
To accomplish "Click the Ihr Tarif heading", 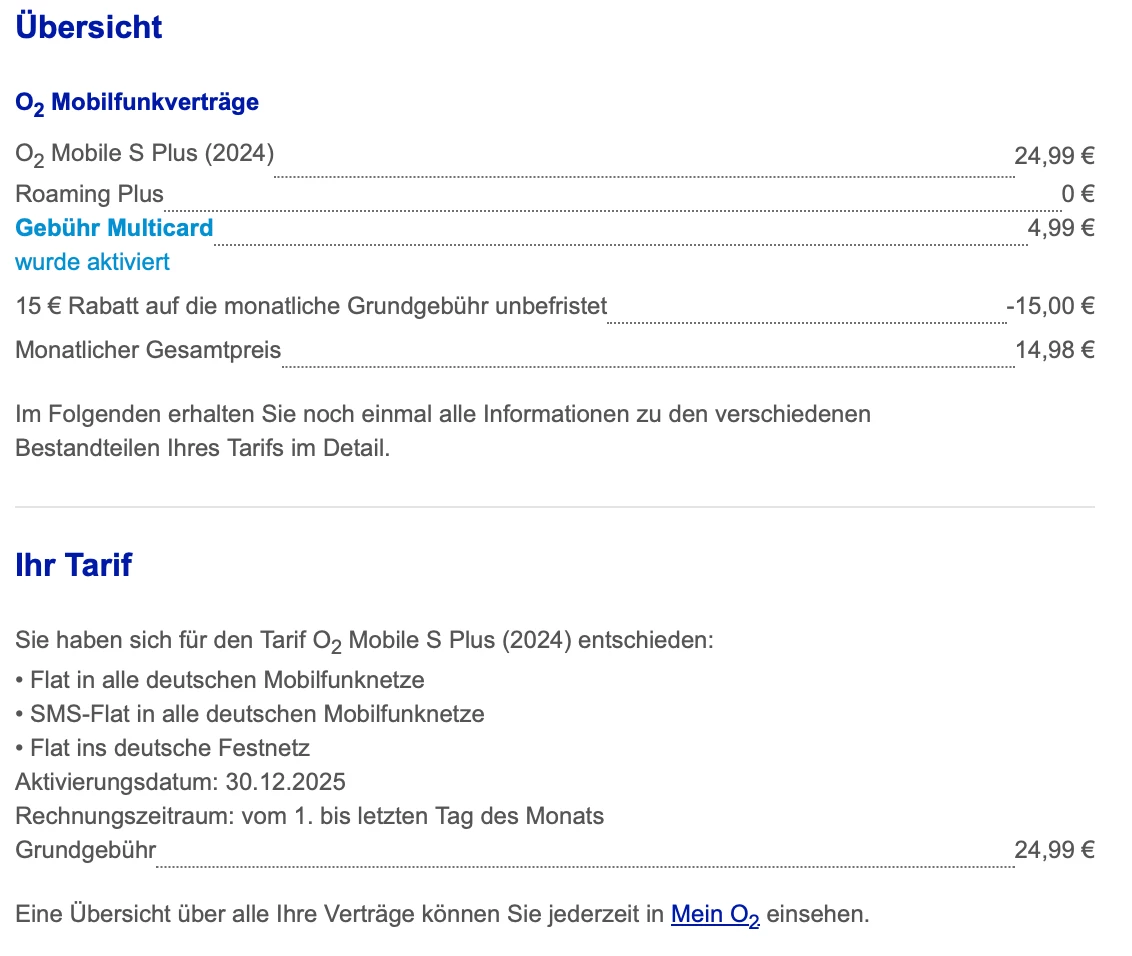I will (x=74, y=565).
